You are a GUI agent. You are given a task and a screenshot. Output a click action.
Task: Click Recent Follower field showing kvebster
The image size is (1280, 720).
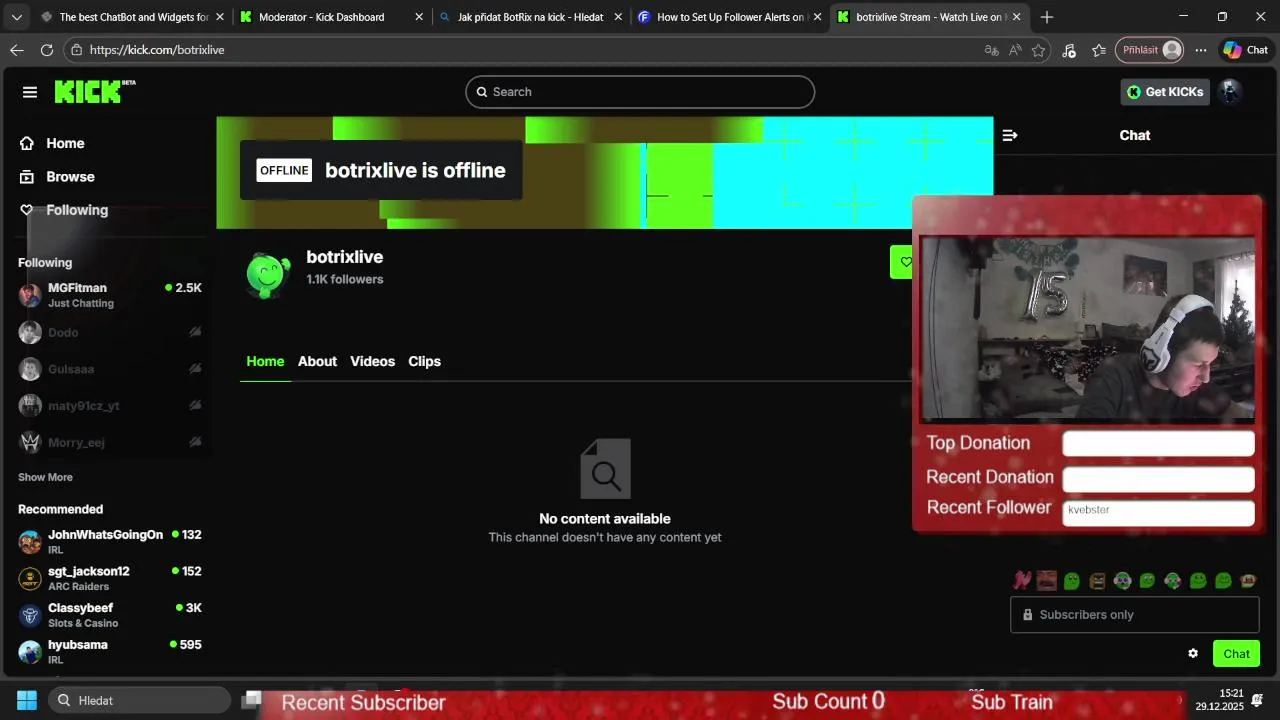(x=1158, y=513)
